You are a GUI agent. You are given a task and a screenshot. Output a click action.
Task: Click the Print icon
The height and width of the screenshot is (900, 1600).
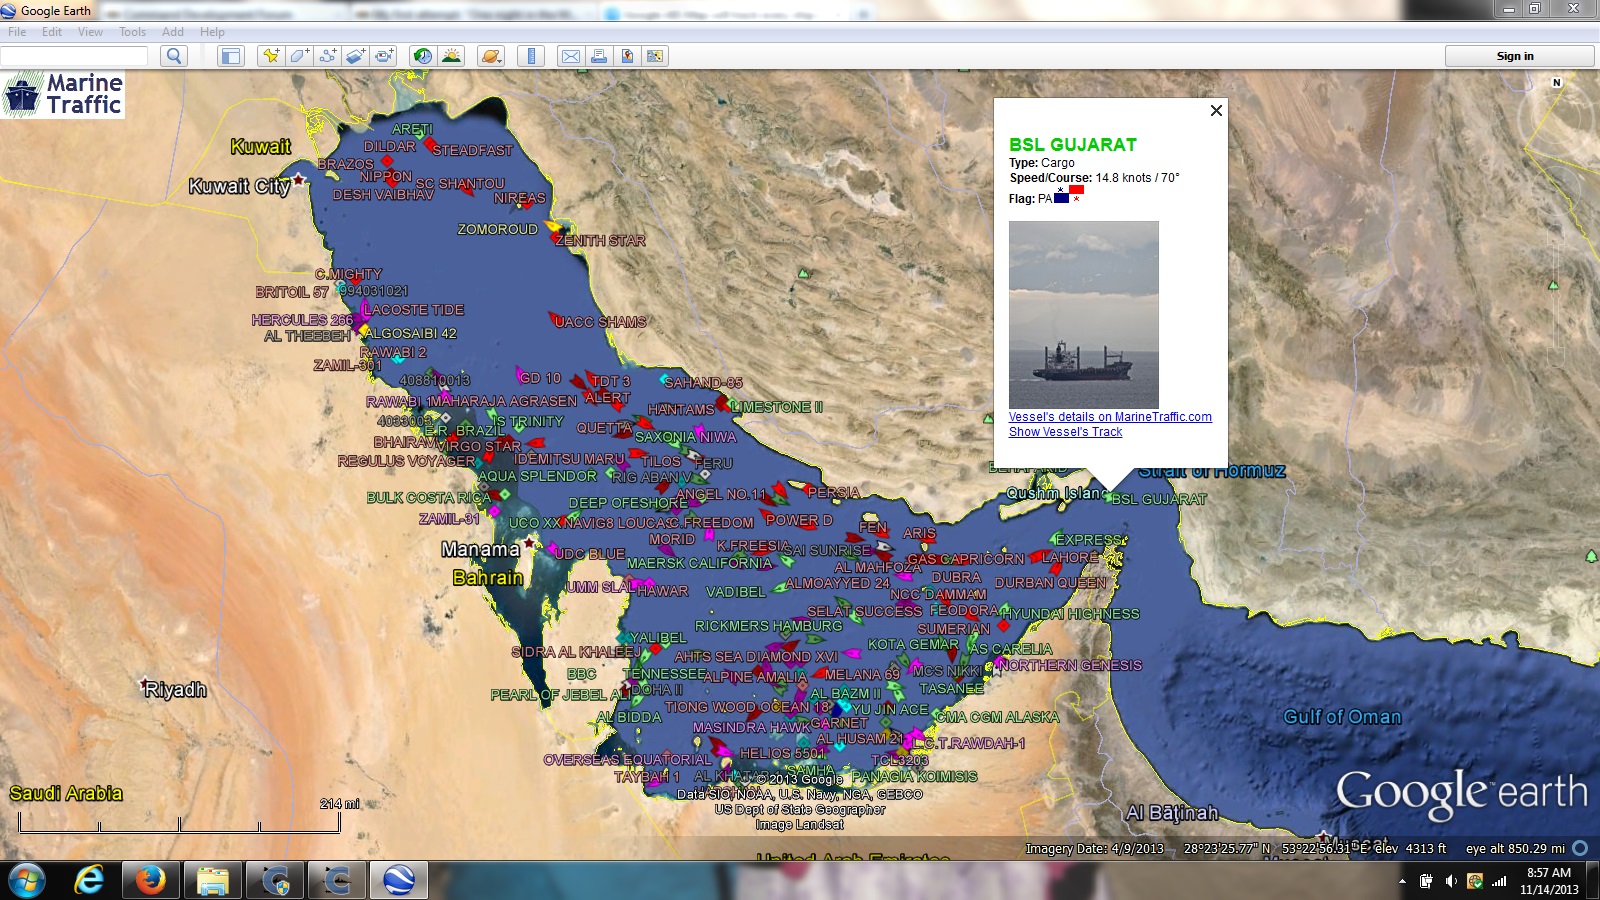pos(599,56)
